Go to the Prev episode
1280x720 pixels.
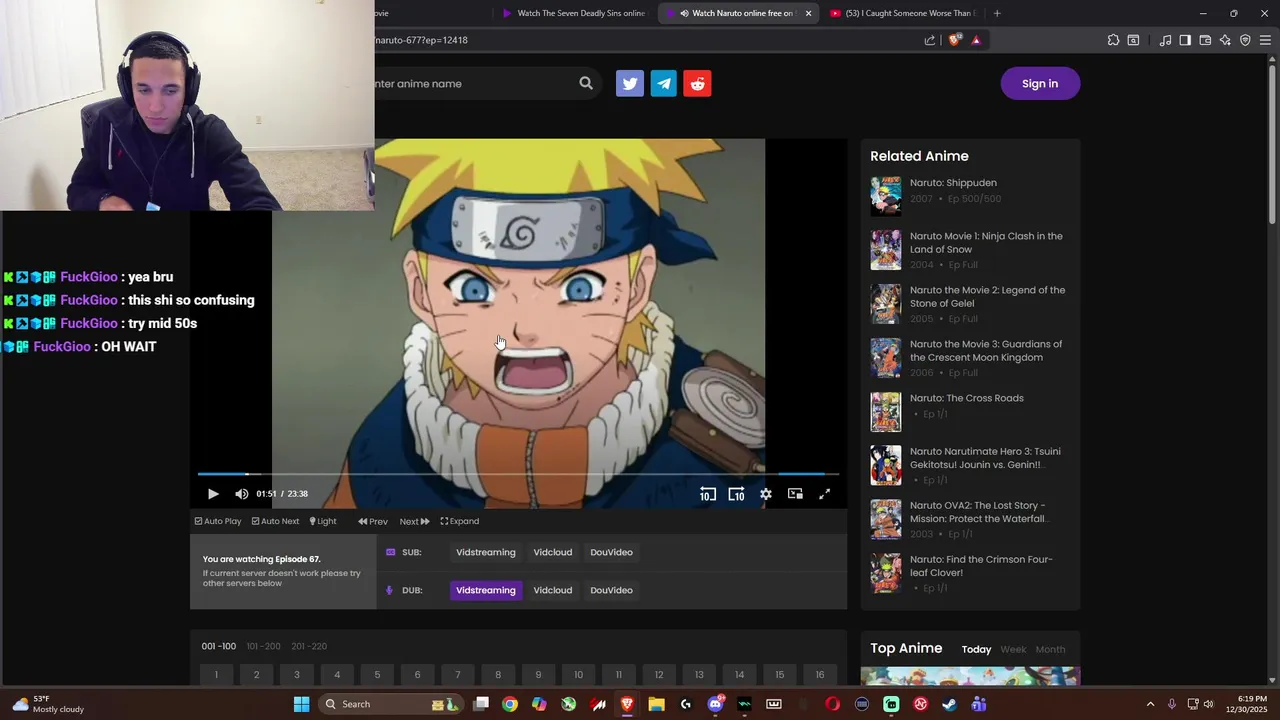[x=373, y=521]
